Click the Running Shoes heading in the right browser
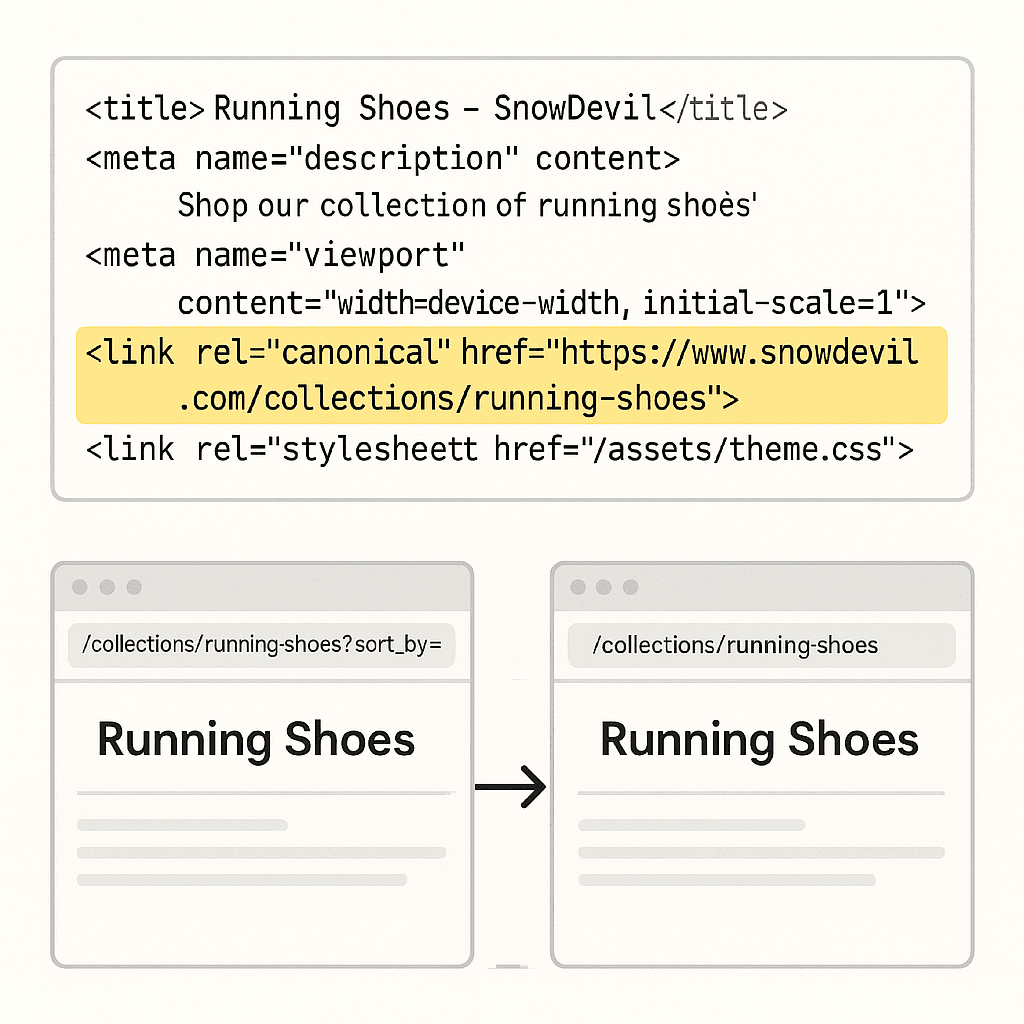 click(760, 740)
